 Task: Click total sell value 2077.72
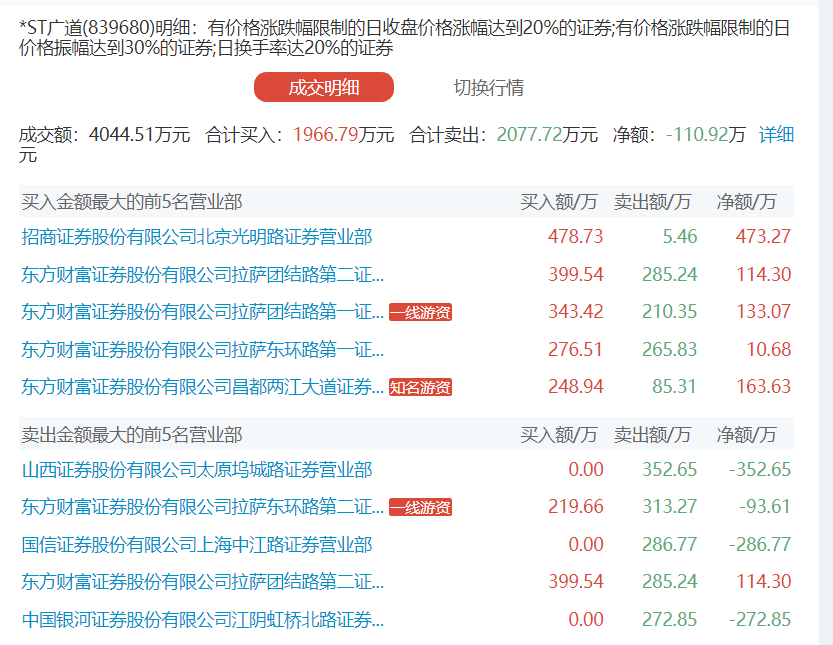529,134
